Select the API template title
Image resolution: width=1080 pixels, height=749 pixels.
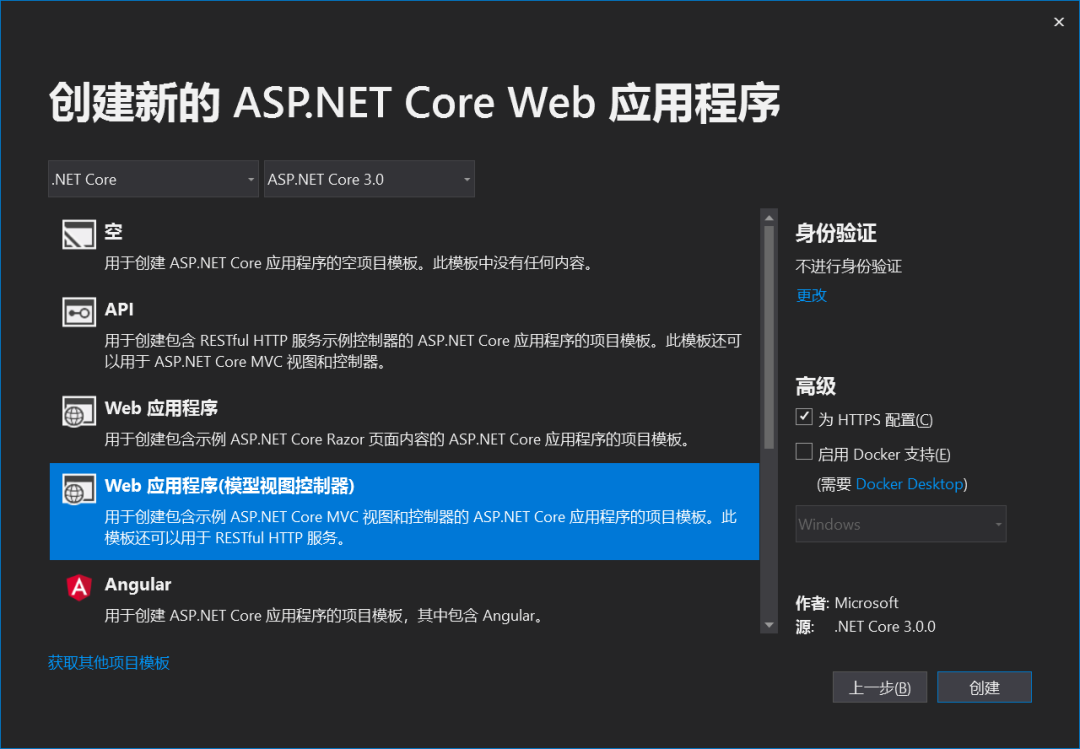(x=119, y=309)
